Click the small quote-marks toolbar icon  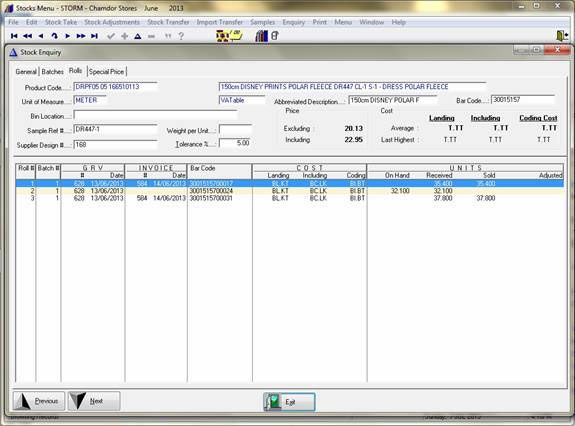pyautogui.click(x=168, y=36)
